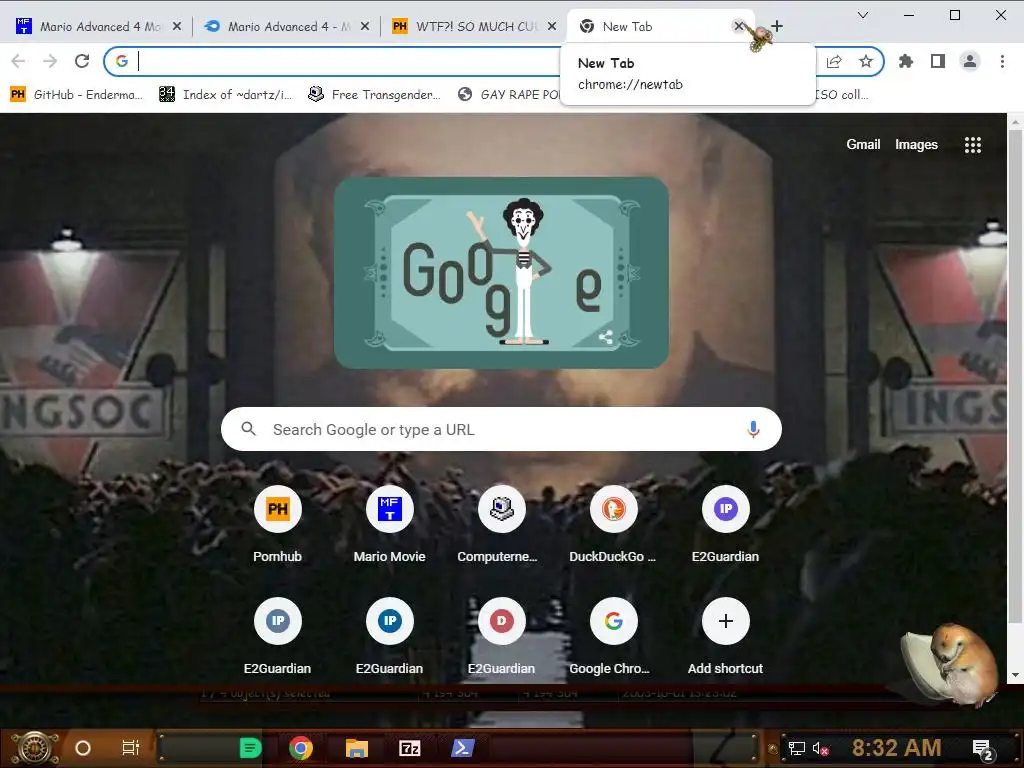Open File Explorer from taskbar
The image size is (1024, 768).
pyautogui.click(x=357, y=748)
